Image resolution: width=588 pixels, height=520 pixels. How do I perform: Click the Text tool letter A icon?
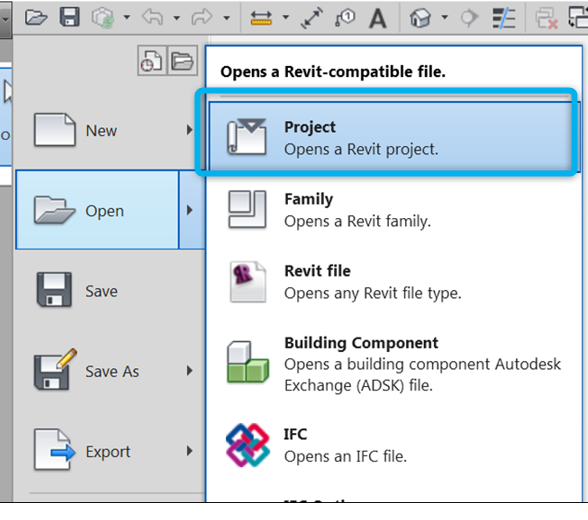coord(377,18)
